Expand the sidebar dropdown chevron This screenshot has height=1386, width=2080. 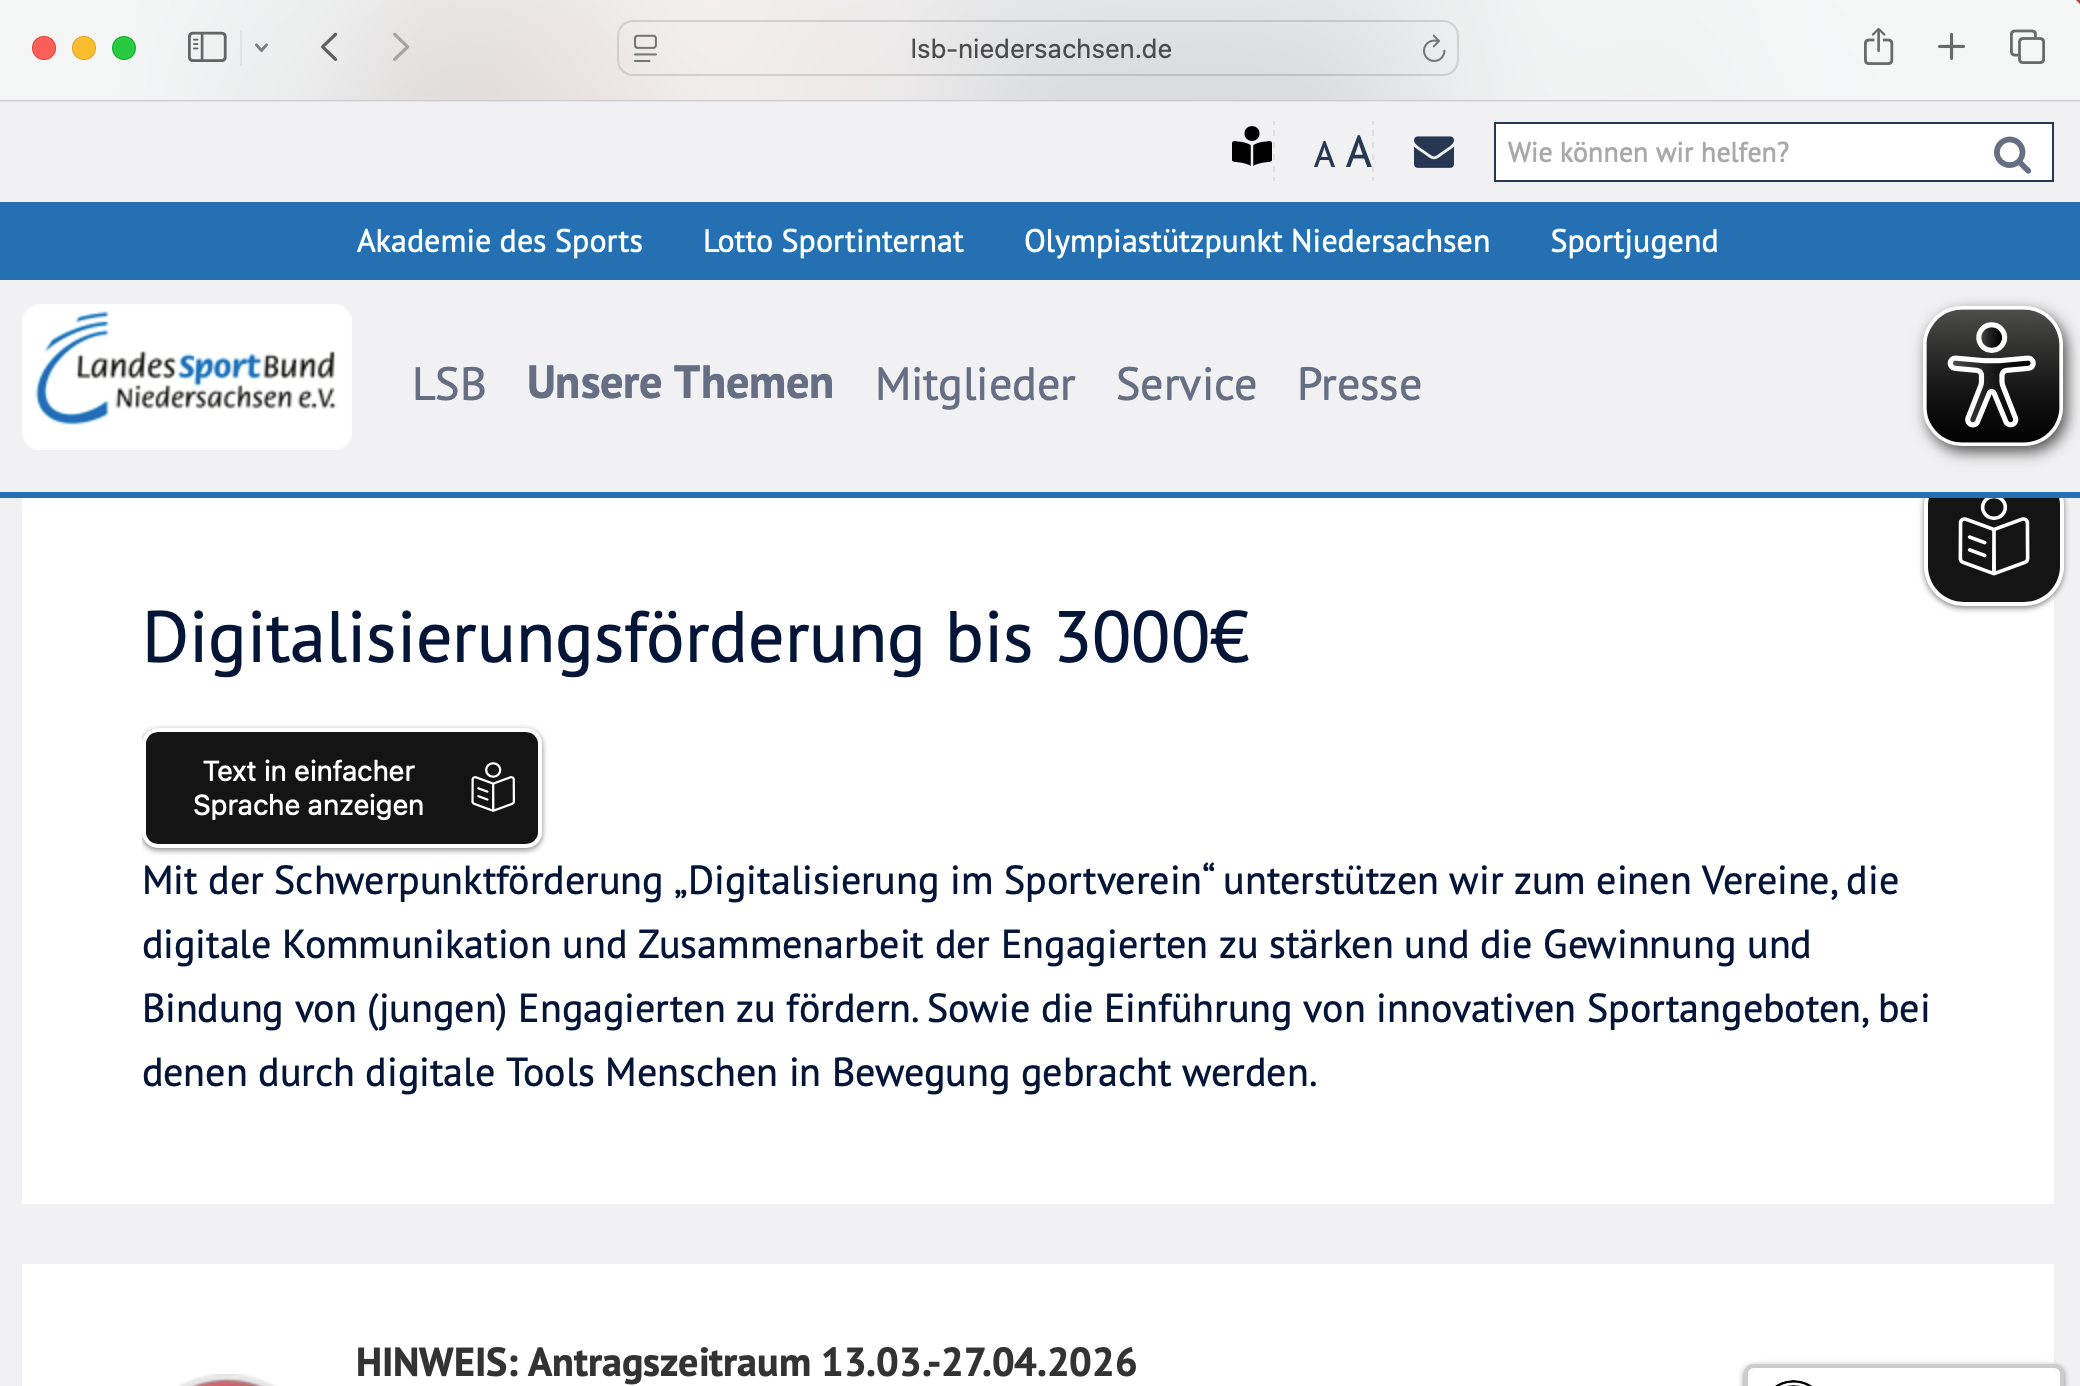[261, 47]
